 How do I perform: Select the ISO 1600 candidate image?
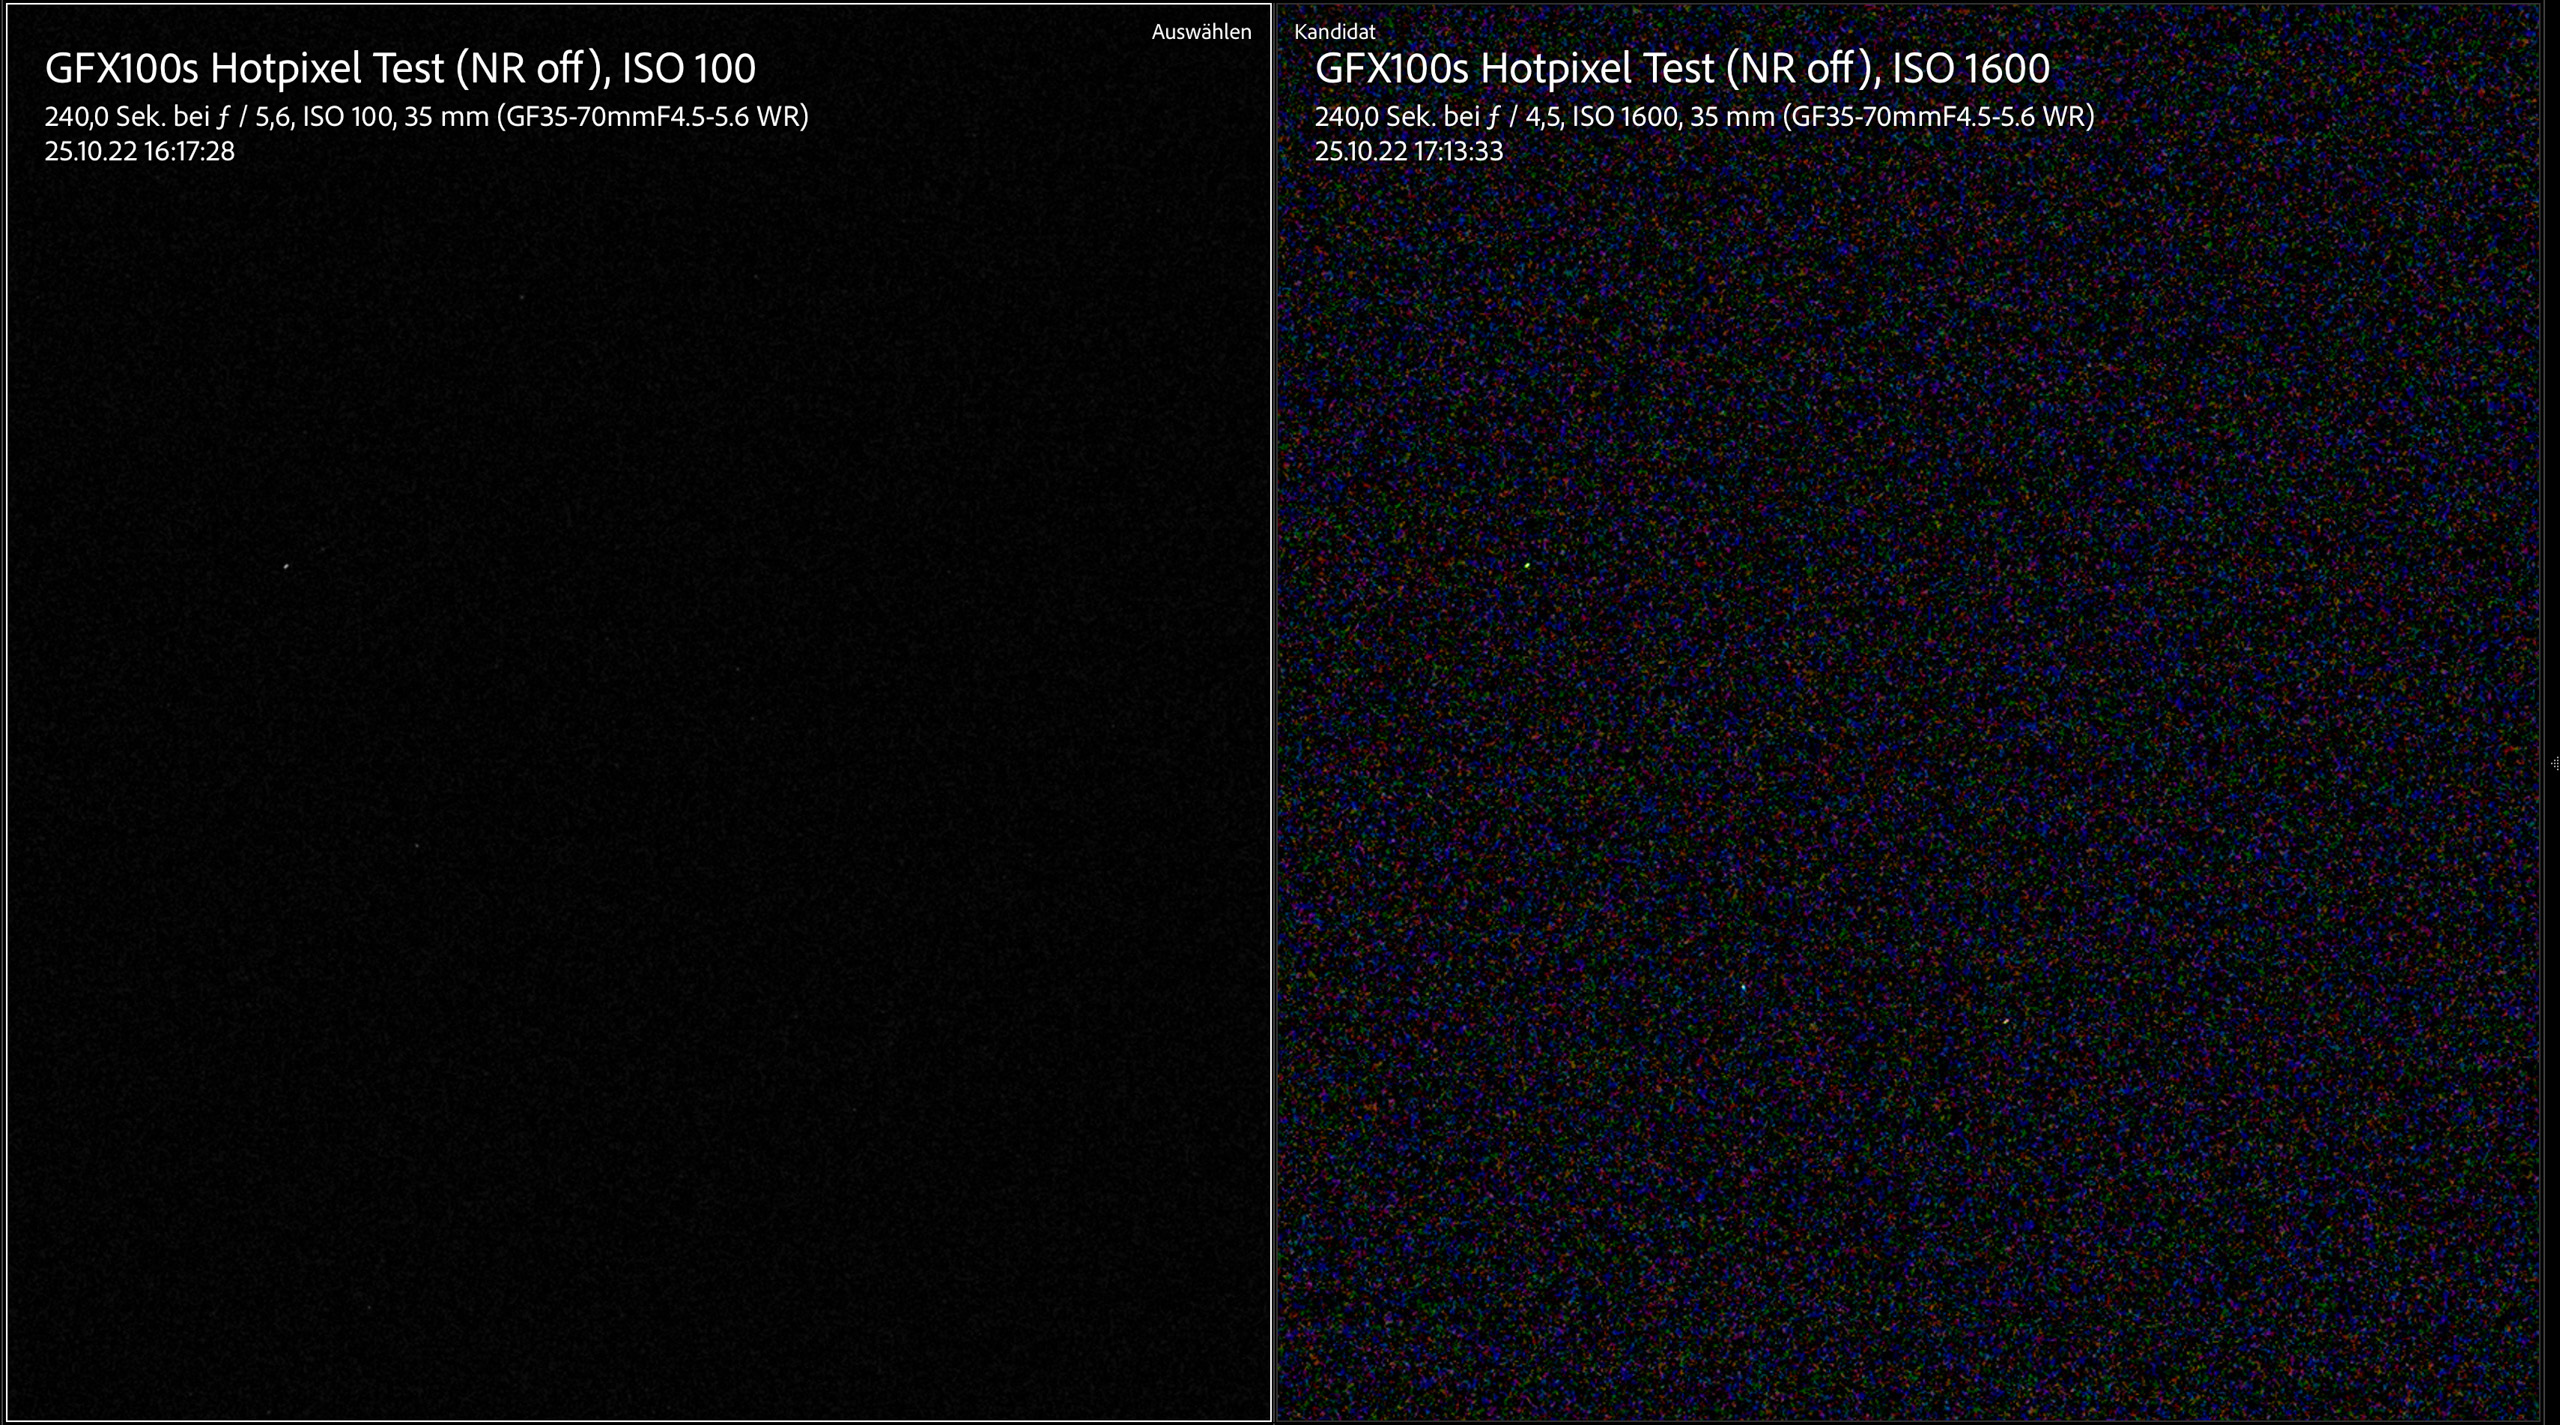tap(1909, 712)
